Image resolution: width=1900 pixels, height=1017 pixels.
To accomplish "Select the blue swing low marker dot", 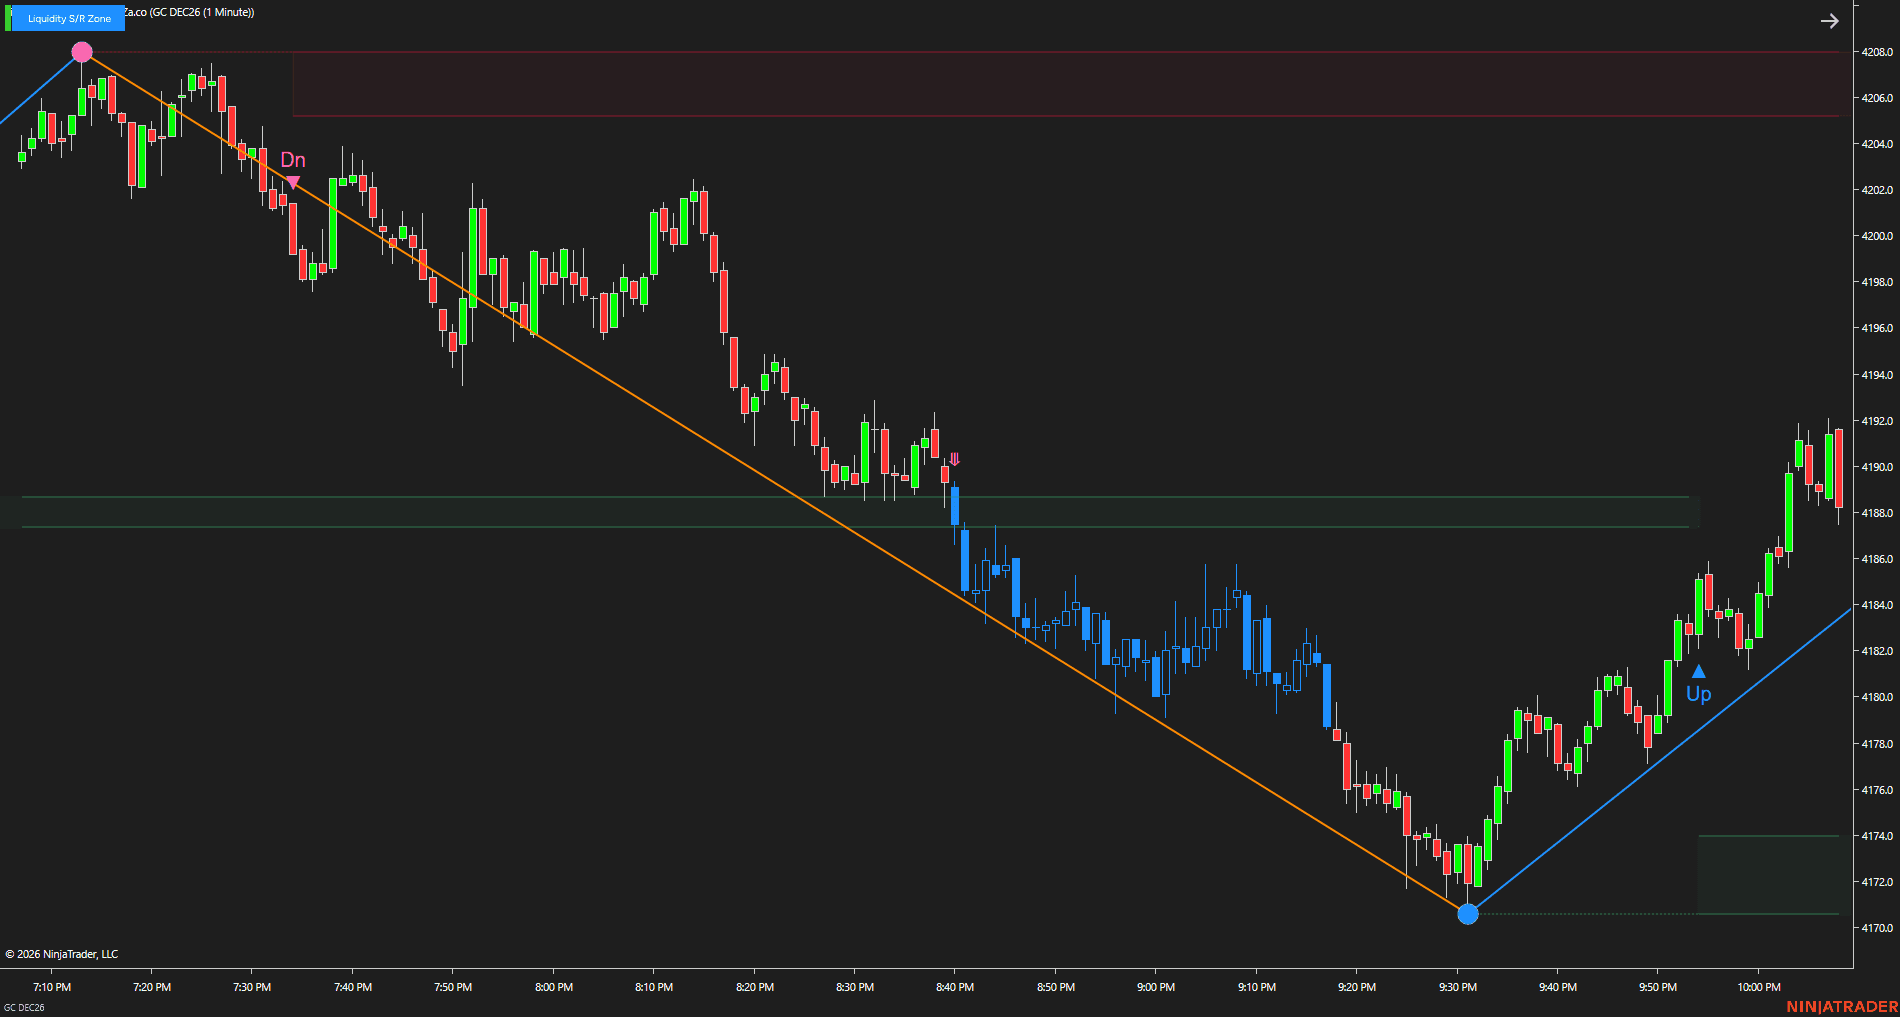I will tap(1468, 914).
